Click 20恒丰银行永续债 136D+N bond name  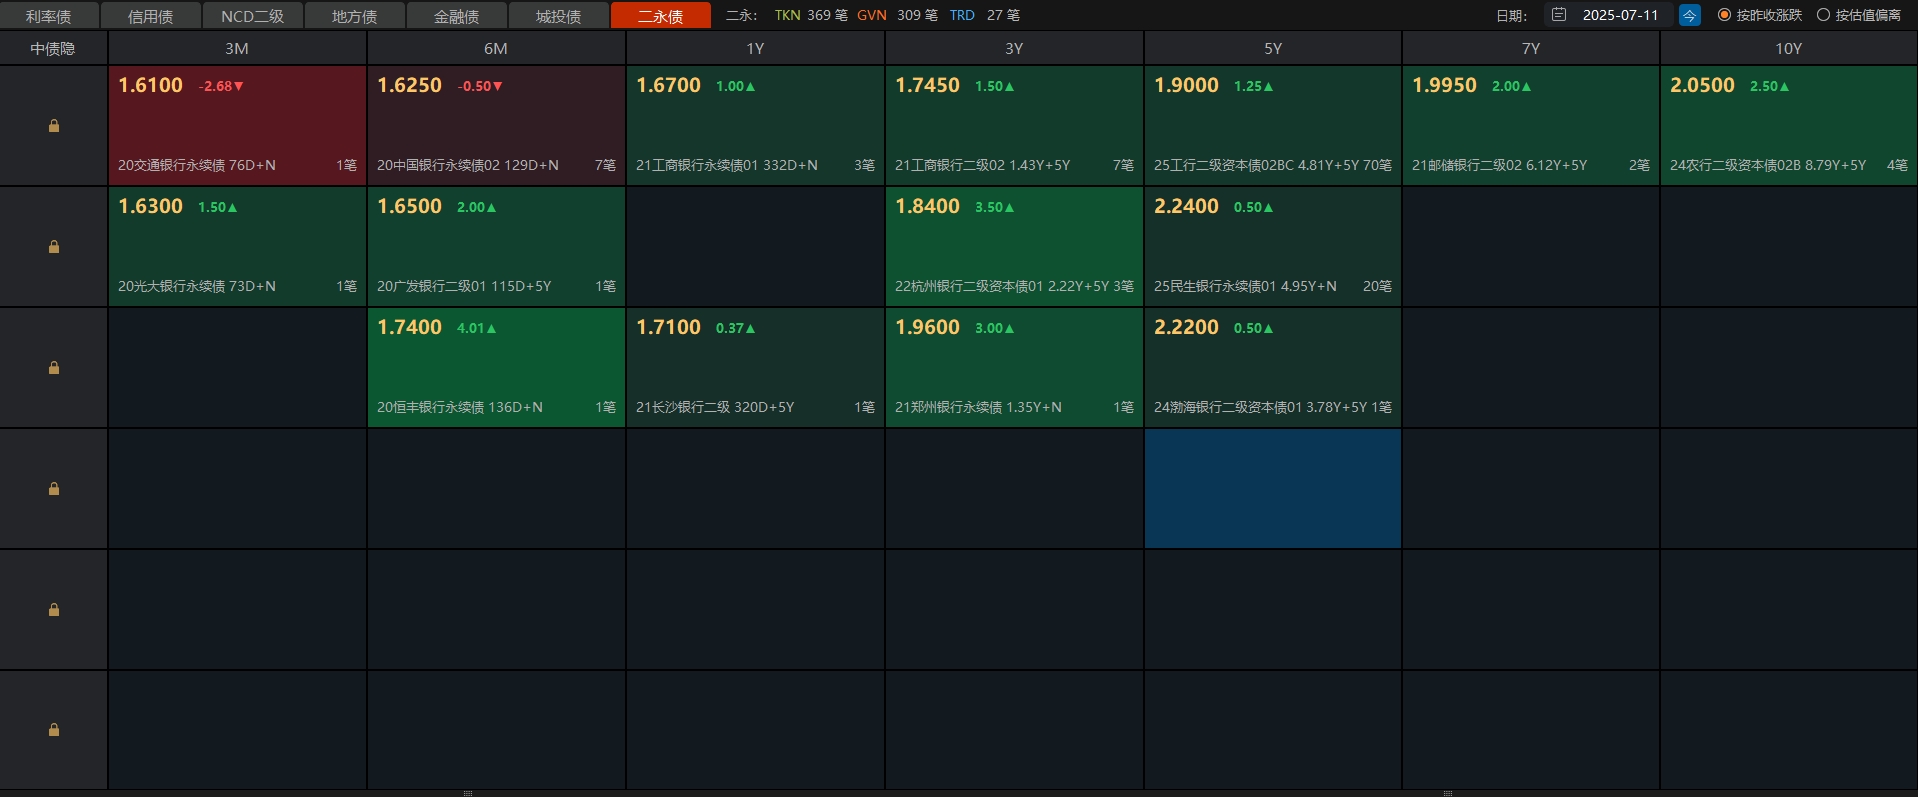(x=460, y=407)
